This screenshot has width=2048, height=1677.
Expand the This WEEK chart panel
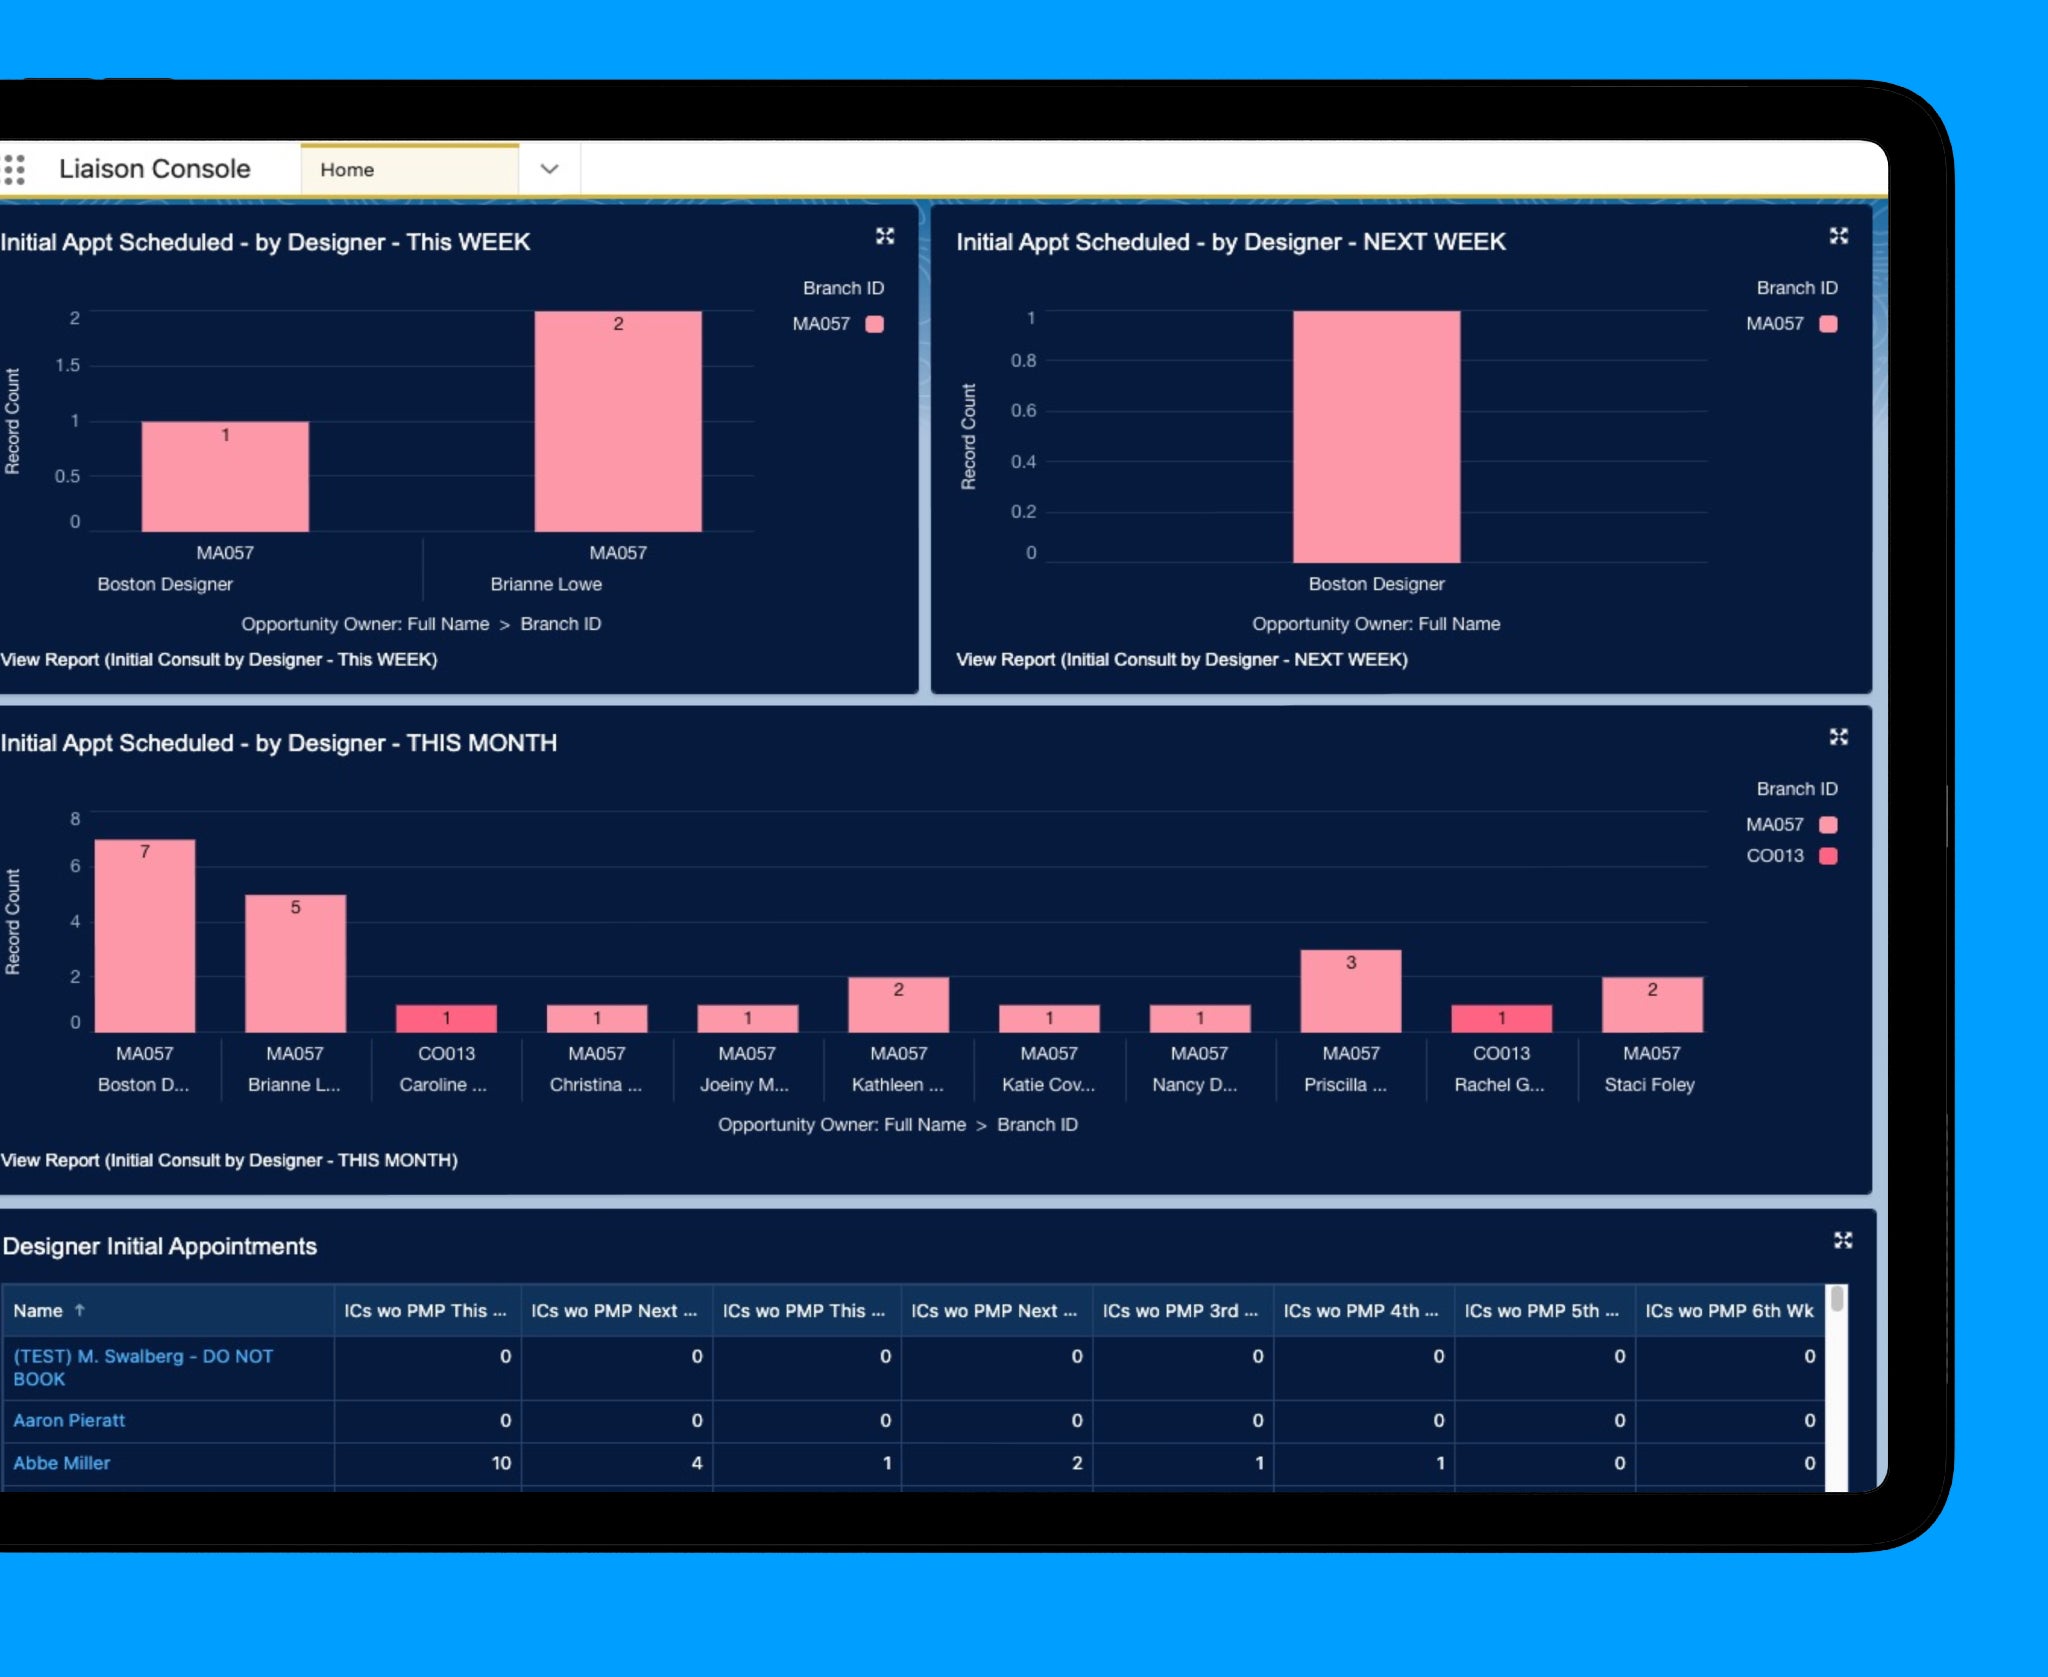coord(884,236)
